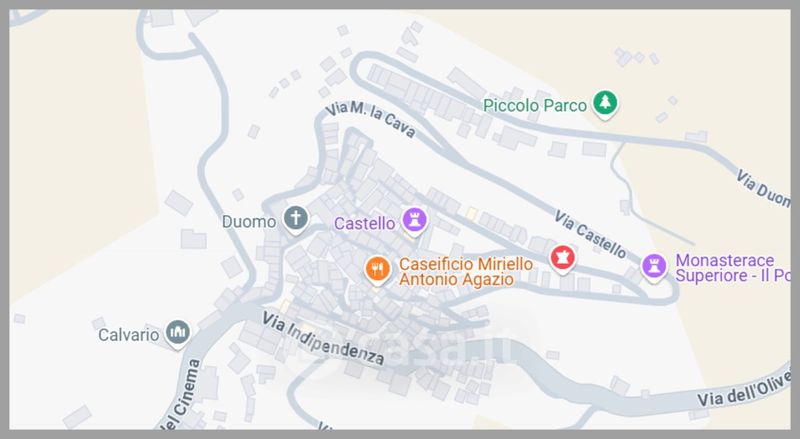The width and height of the screenshot is (800, 439).
Task: Select the Via Duomo street label
Action: 763,189
